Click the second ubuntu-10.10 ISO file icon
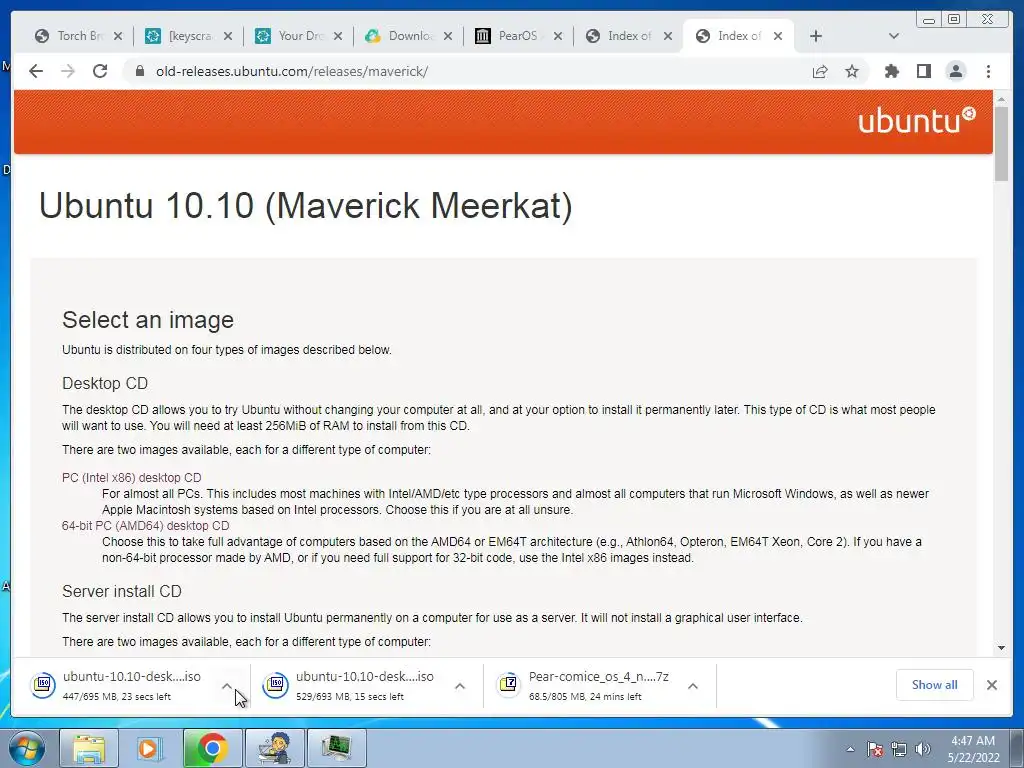1024x768 pixels. [x=276, y=684]
